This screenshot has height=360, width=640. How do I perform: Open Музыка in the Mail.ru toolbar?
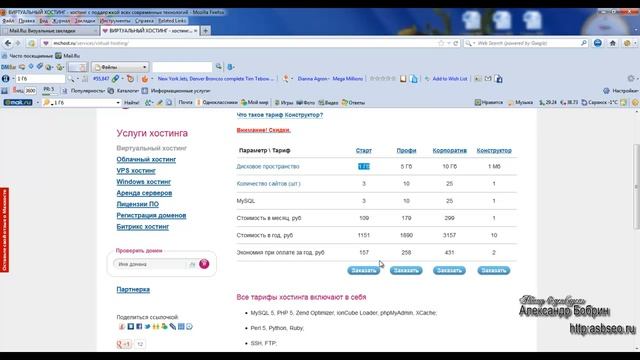pyautogui.click(x=520, y=102)
